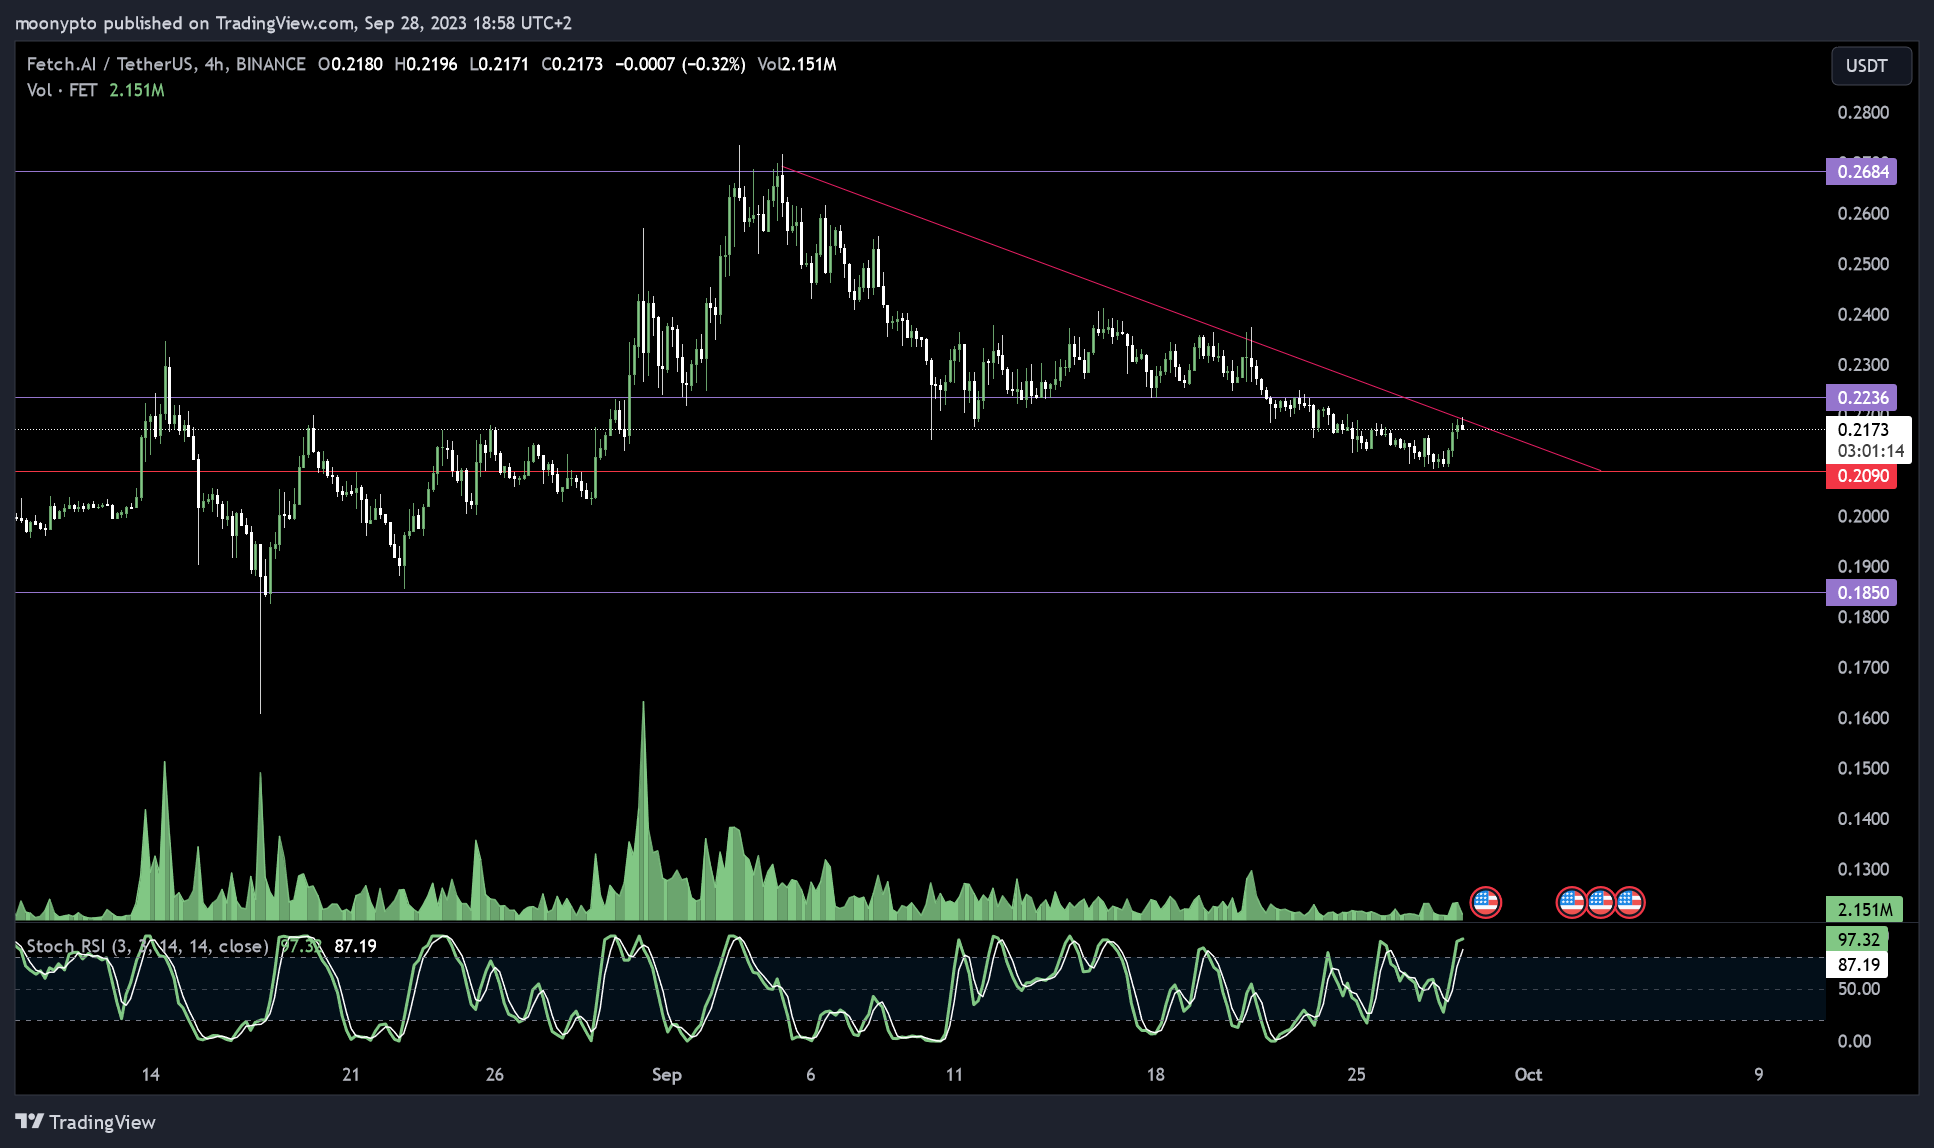Click the green 2.151M volume axis label

click(1865, 910)
